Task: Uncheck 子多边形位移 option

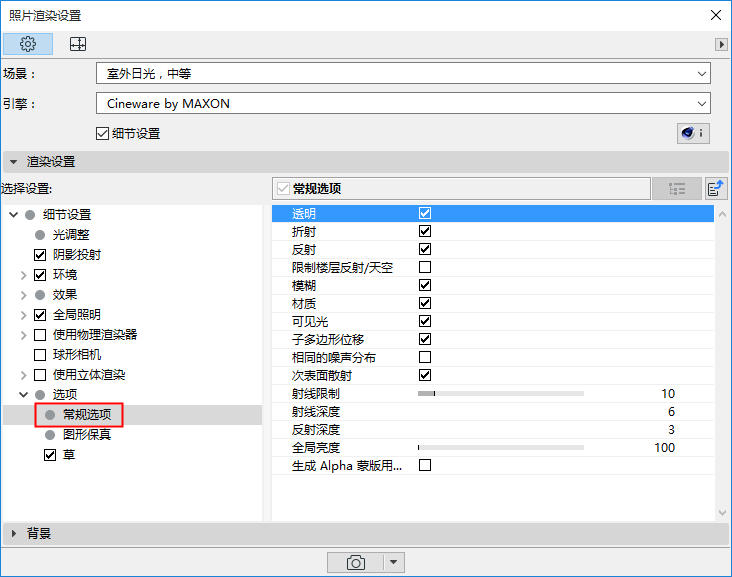Action: 425,339
